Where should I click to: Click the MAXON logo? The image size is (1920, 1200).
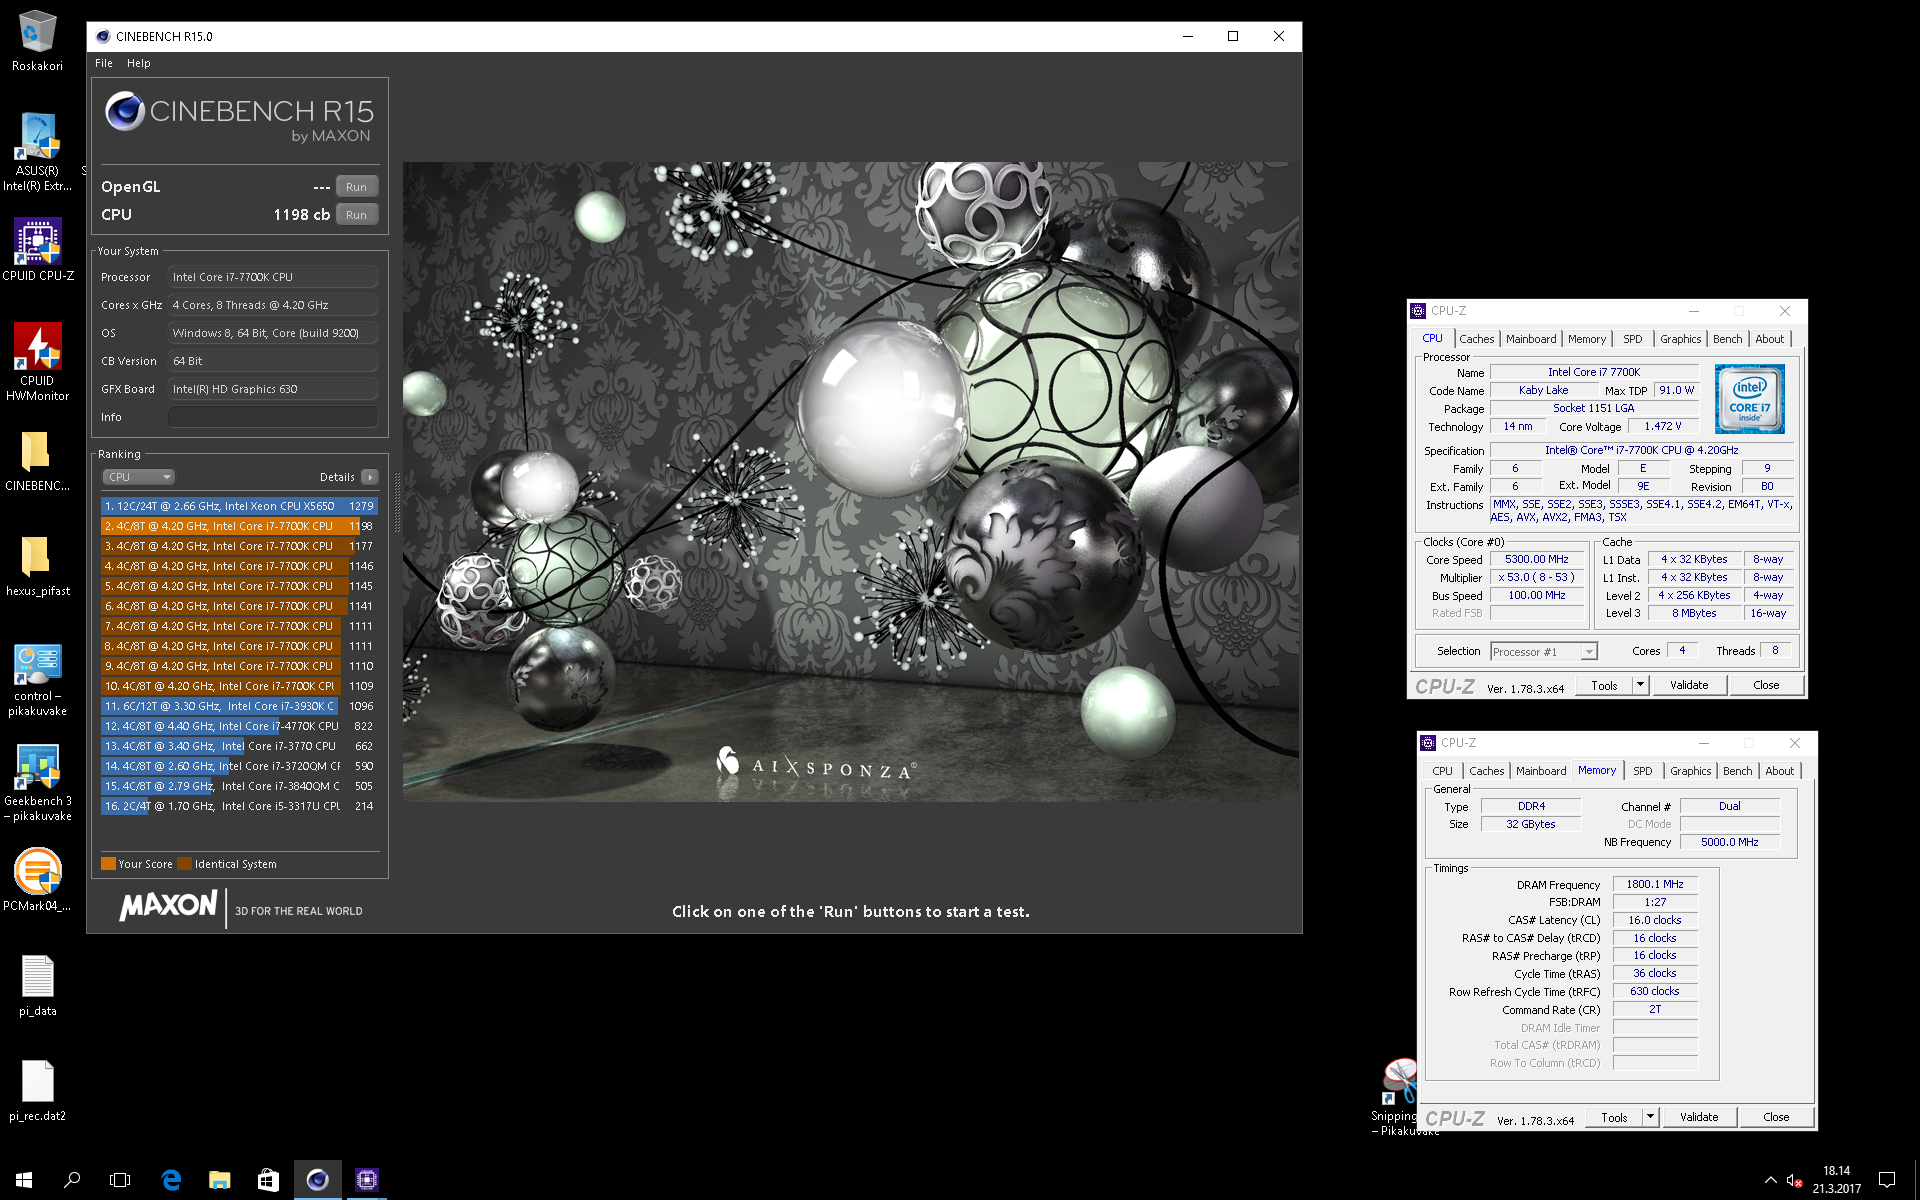(168, 906)
